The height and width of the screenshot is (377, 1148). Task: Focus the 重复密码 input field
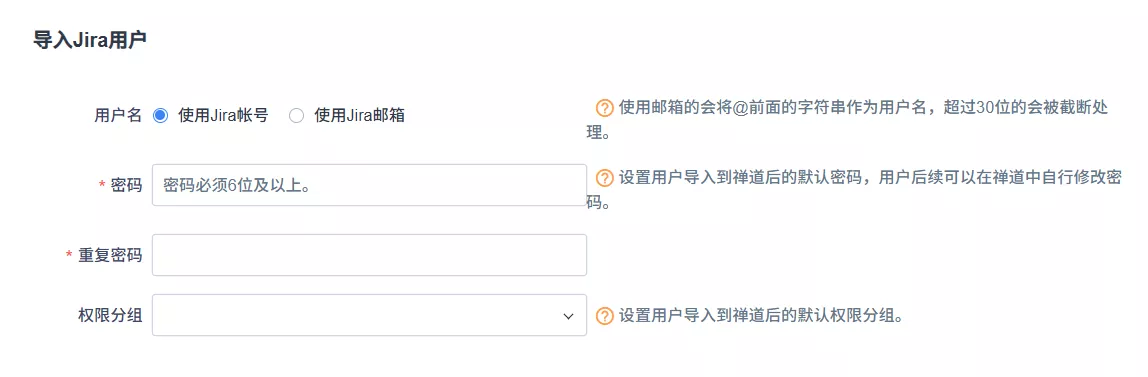[x=369, y=255]
